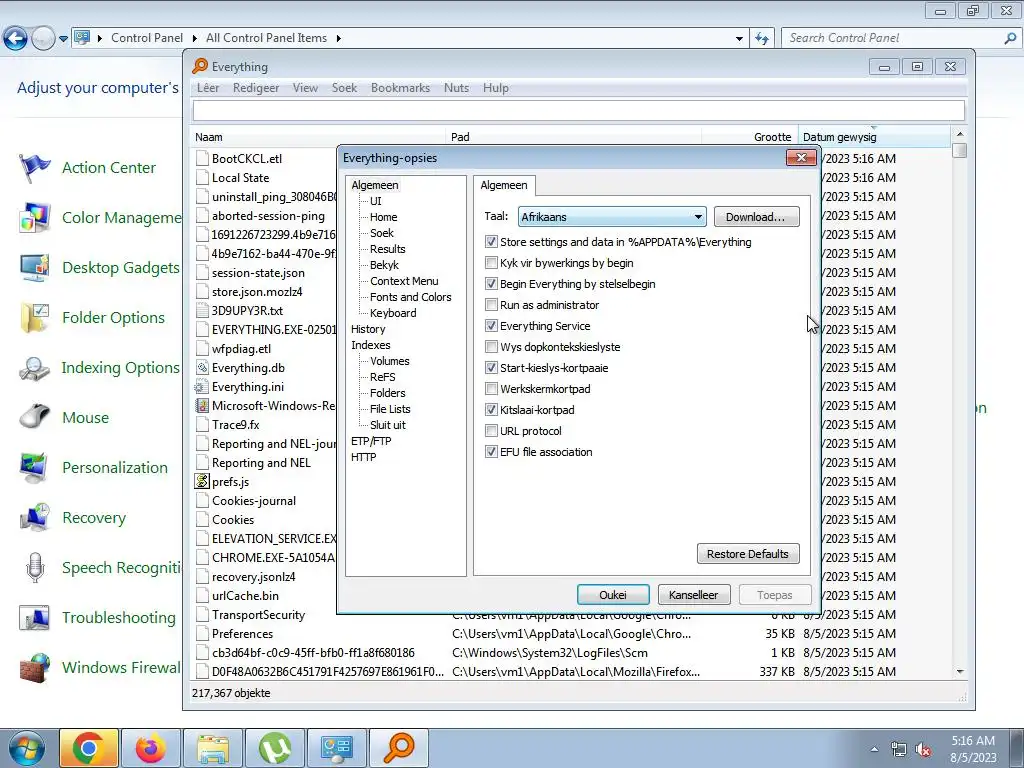Open uTorrent from the taskbar

(274, 748)
